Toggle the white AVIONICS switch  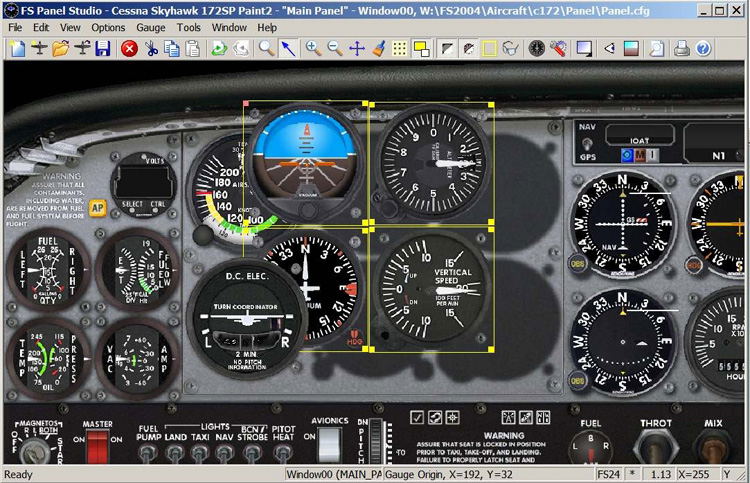(330, 444)
